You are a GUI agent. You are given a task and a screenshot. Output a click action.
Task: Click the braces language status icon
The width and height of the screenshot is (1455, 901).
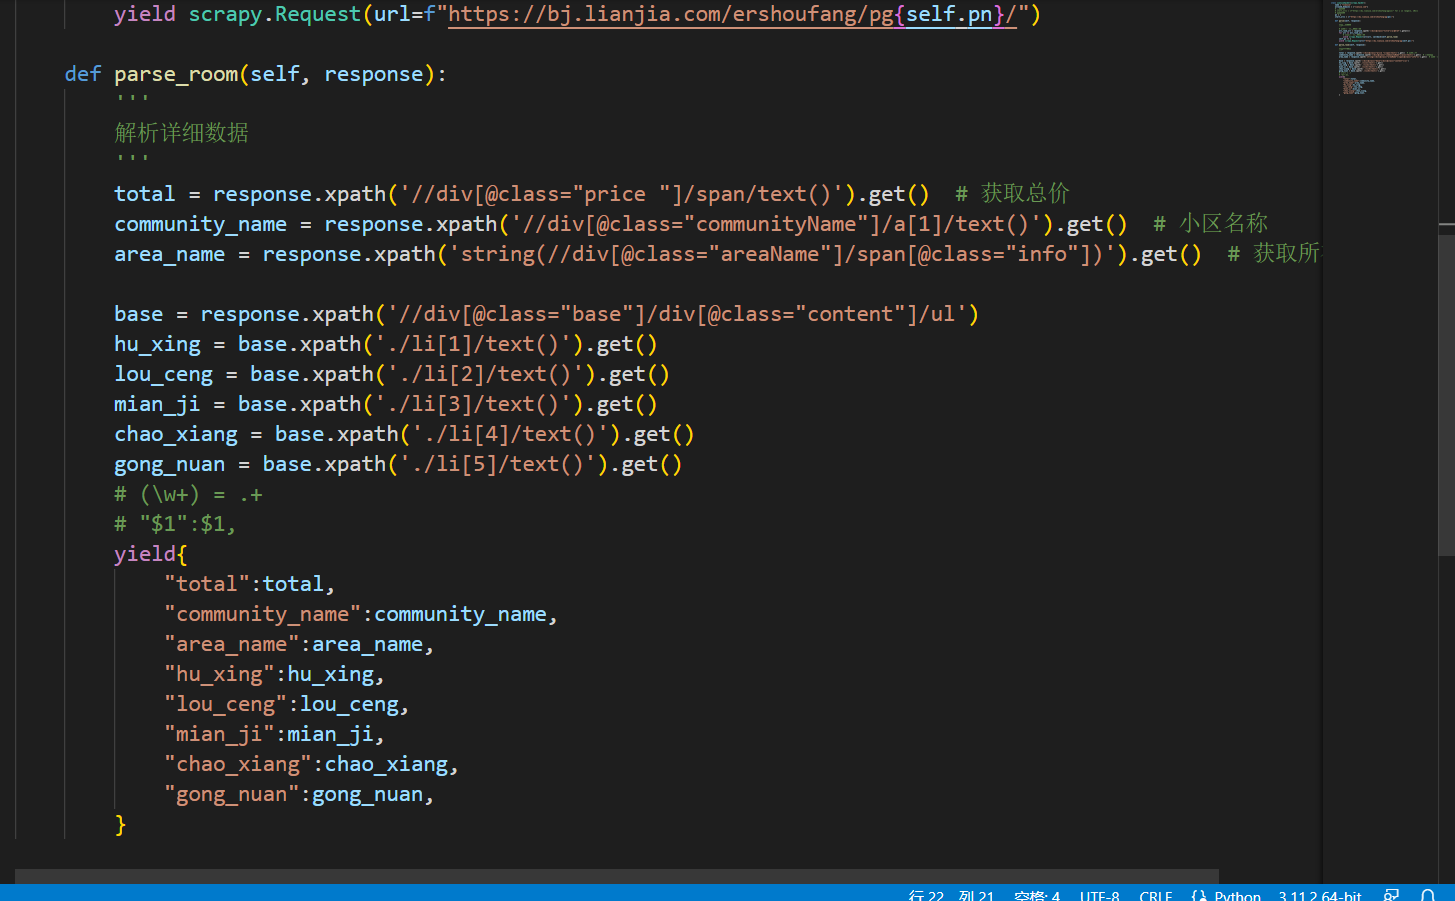(1198, 895)
